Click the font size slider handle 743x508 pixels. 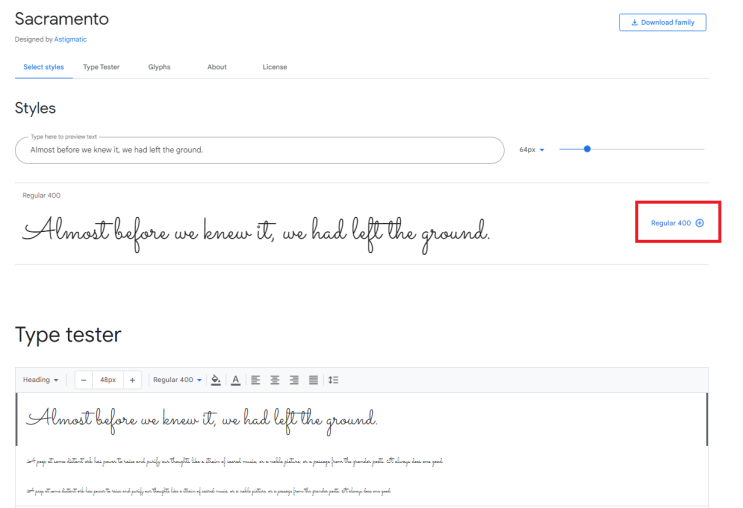tap(587, 149)
